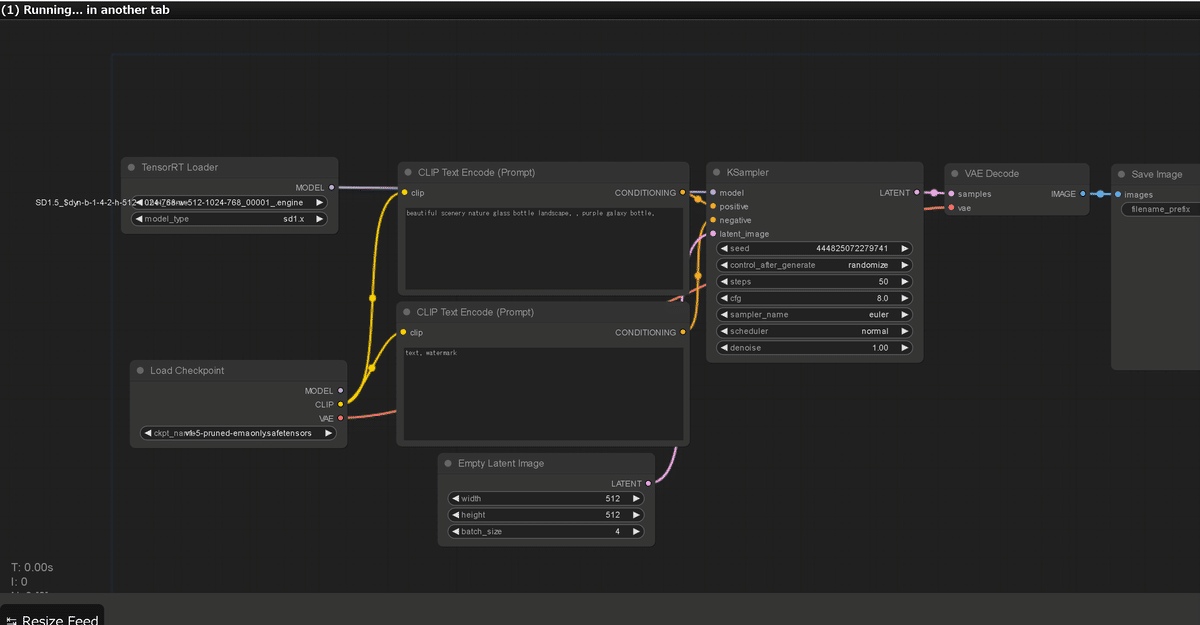Collapse the Load Checkpoint node using its title dot
Screen dimensions: 1200x625
click(x=139, y=370)
